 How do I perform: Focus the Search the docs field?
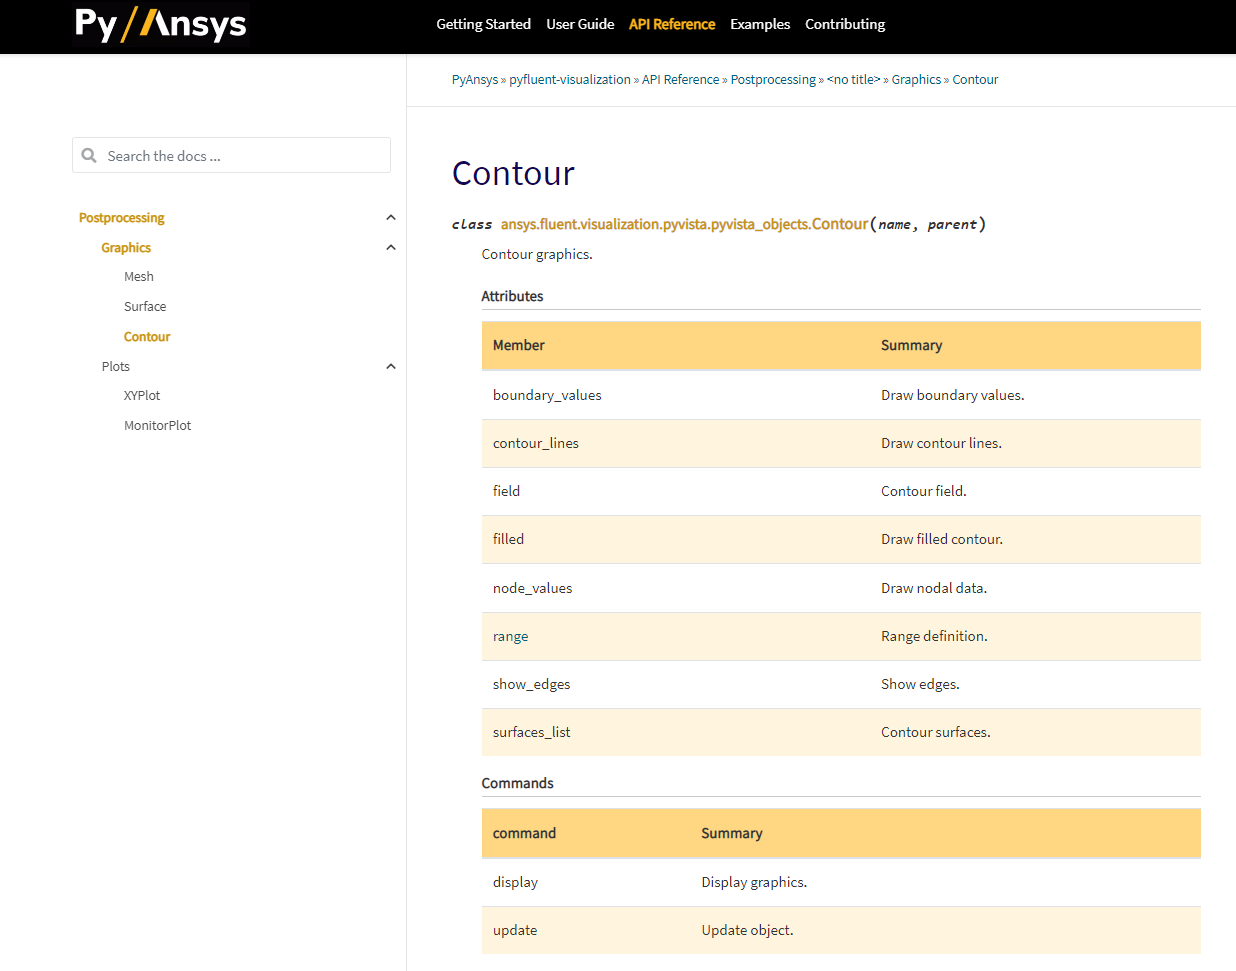[231, 155]
